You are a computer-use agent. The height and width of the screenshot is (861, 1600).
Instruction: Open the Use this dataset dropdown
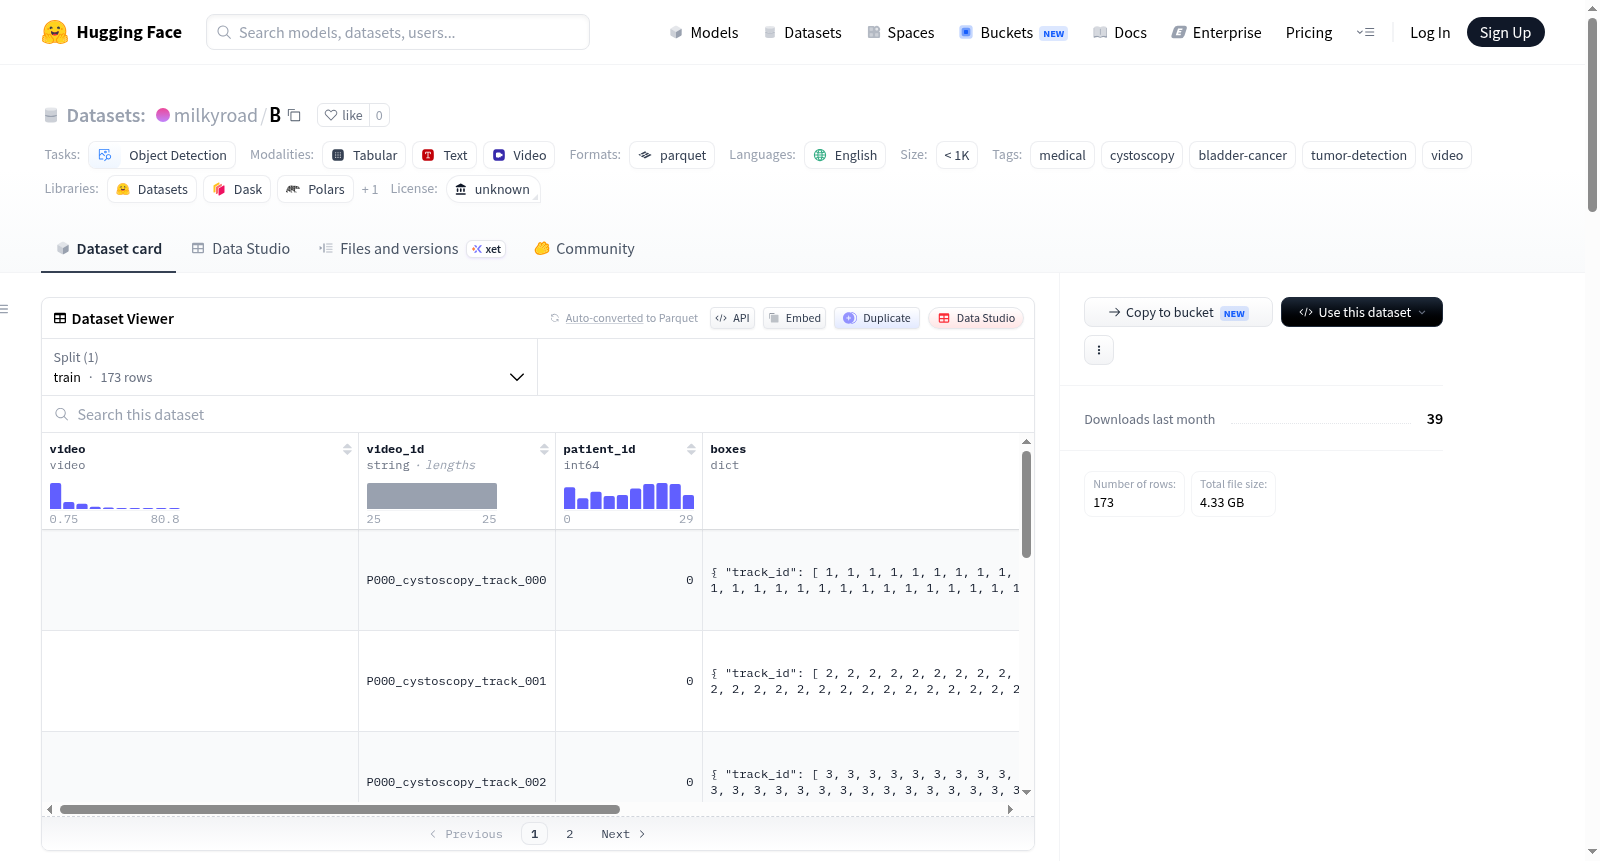1362,312
